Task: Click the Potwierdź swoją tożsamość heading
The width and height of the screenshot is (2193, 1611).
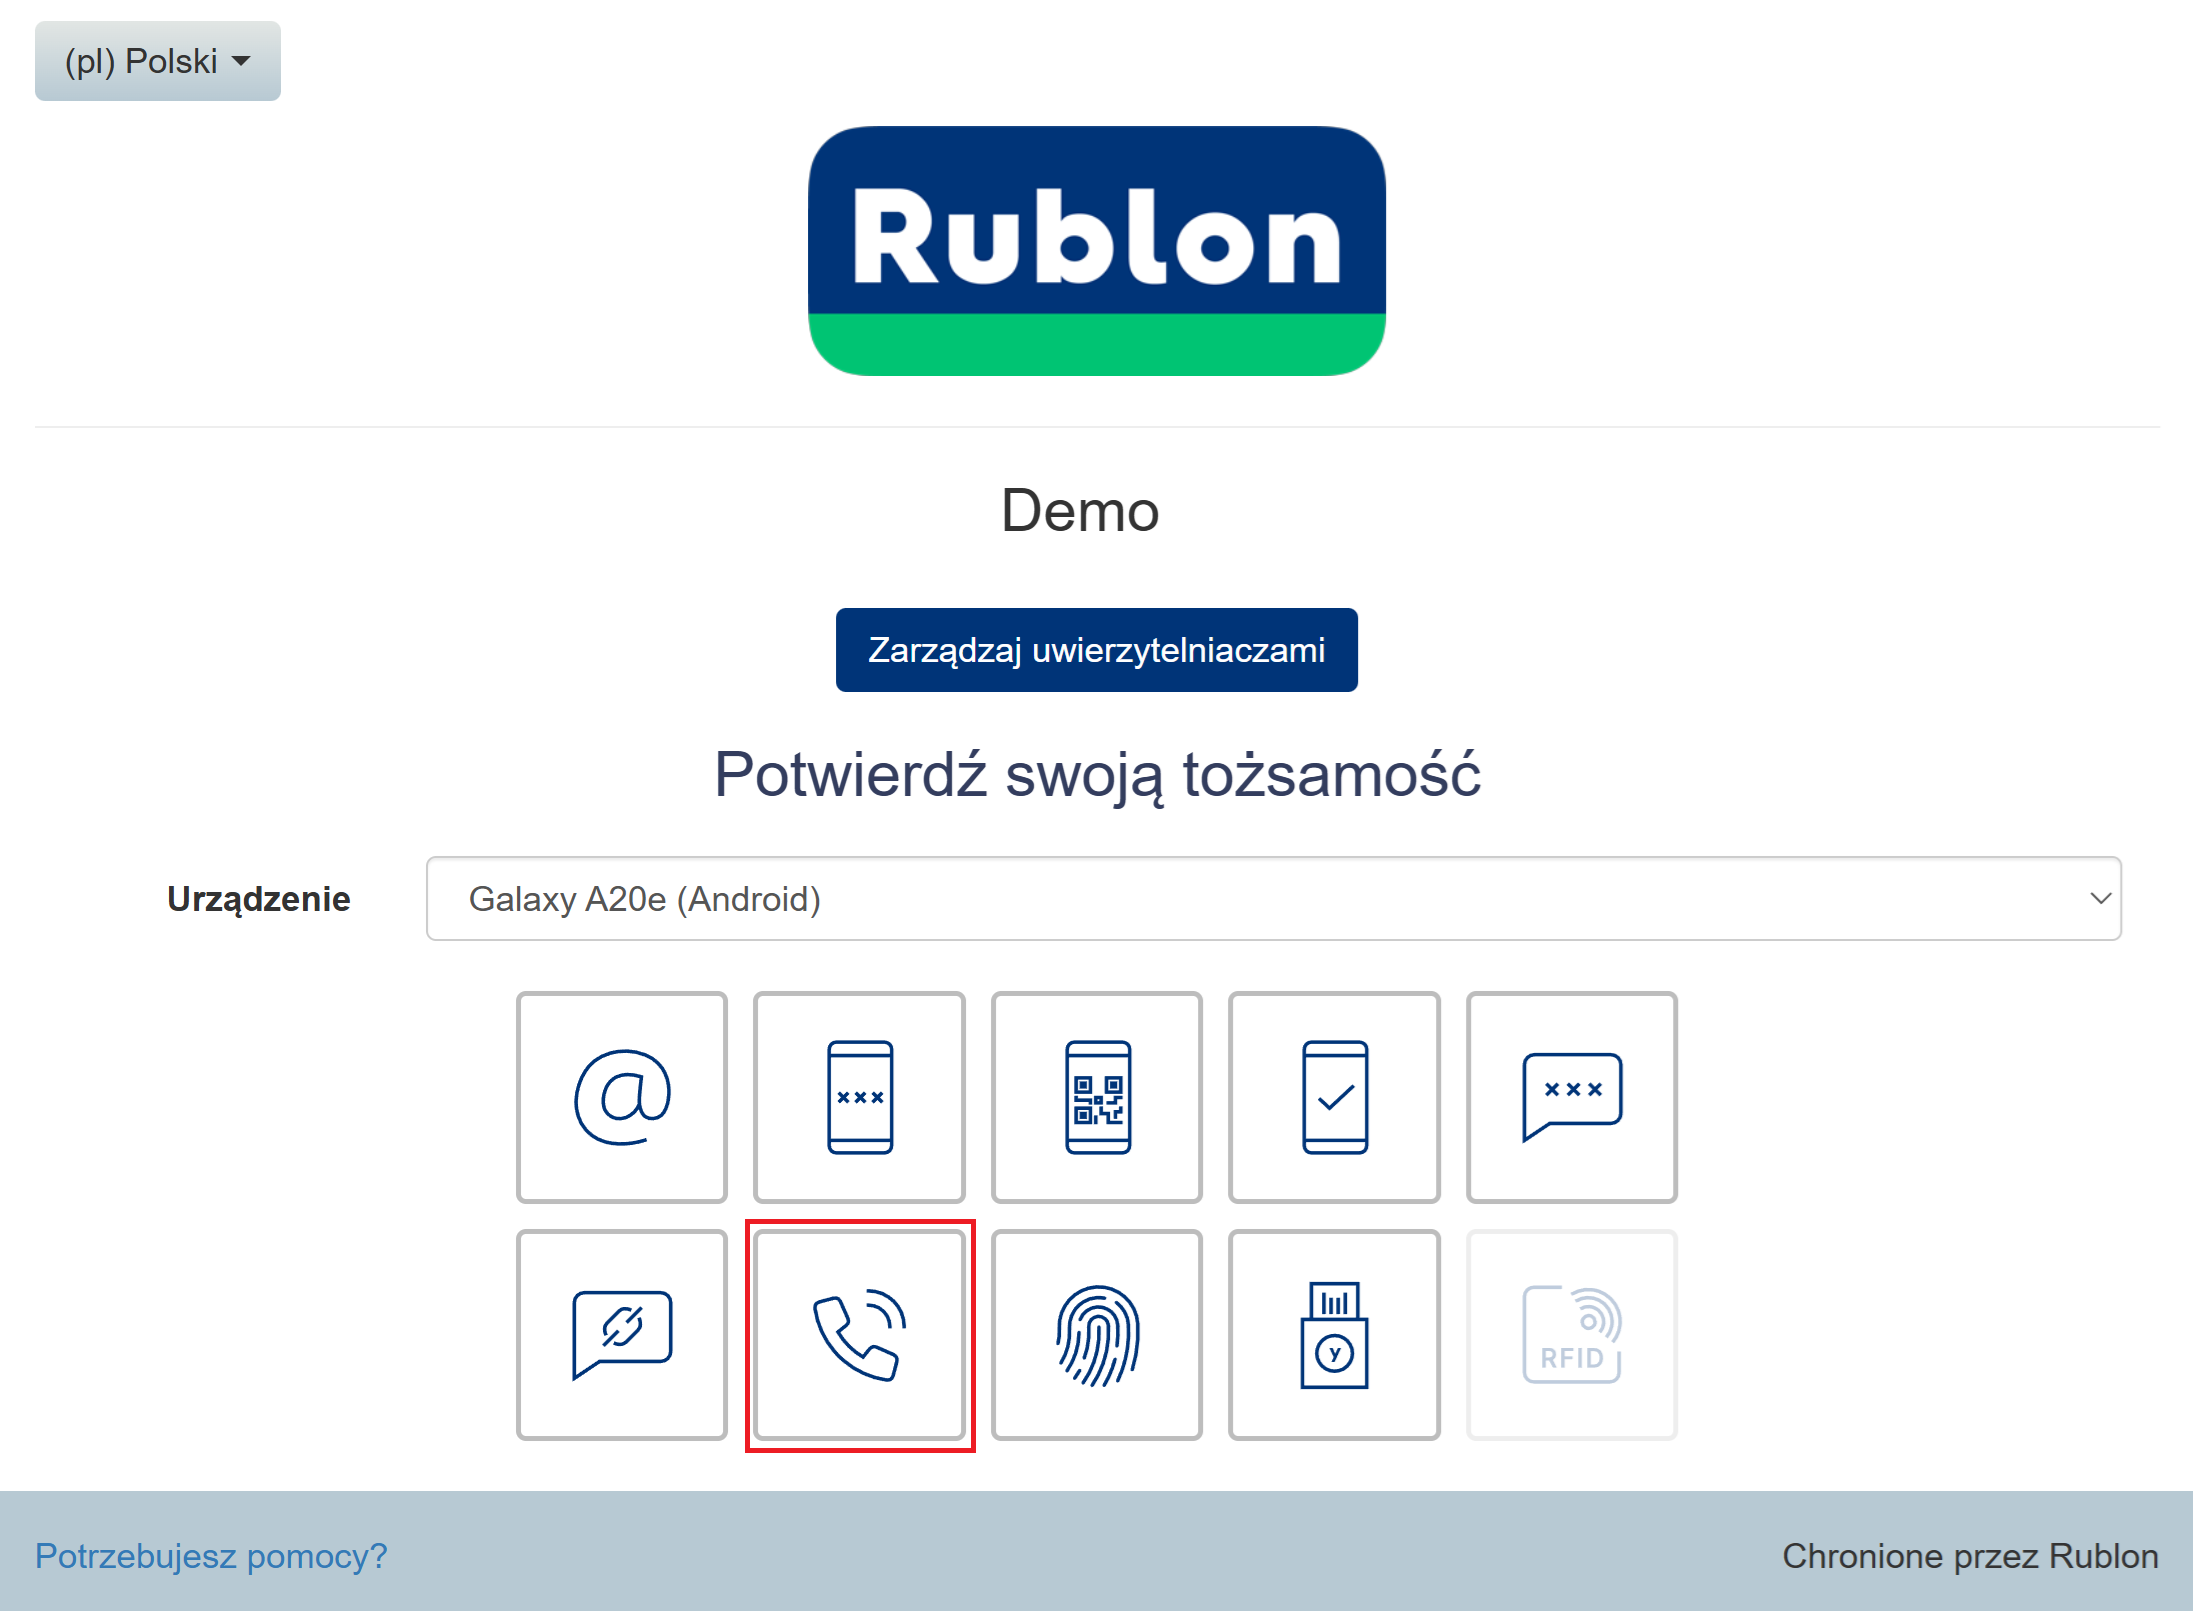Action: tap(1097, 774)
